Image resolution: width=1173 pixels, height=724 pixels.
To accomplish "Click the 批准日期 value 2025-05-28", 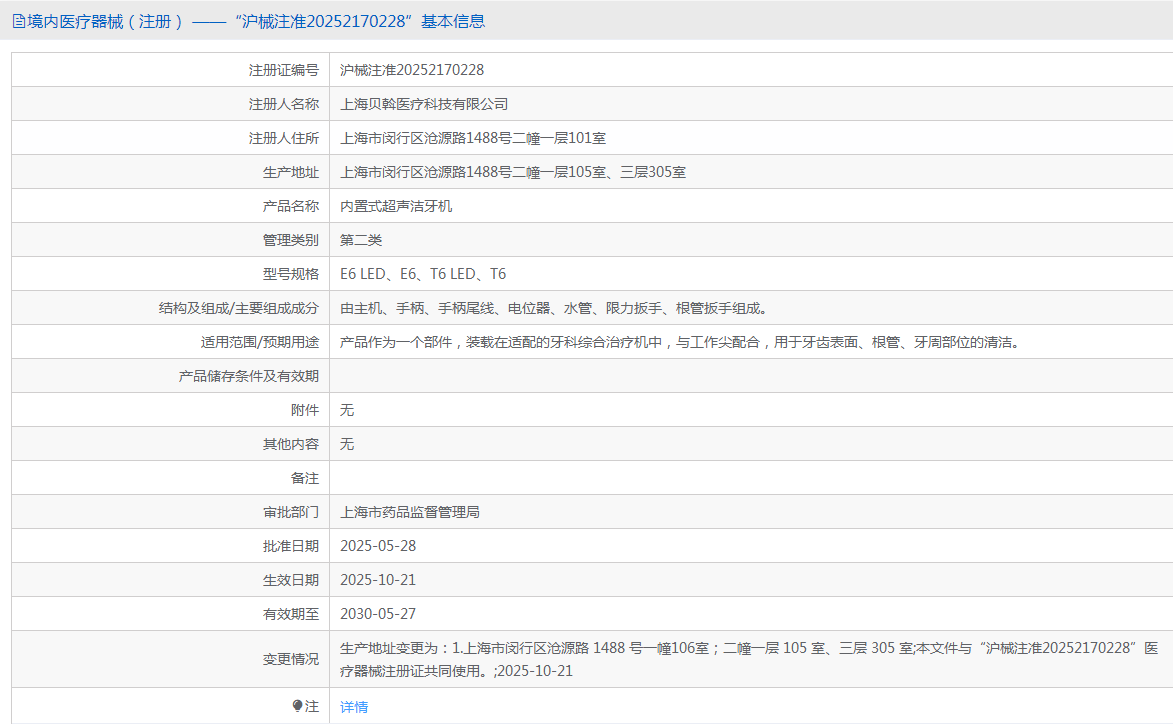I will click(378, 546).
